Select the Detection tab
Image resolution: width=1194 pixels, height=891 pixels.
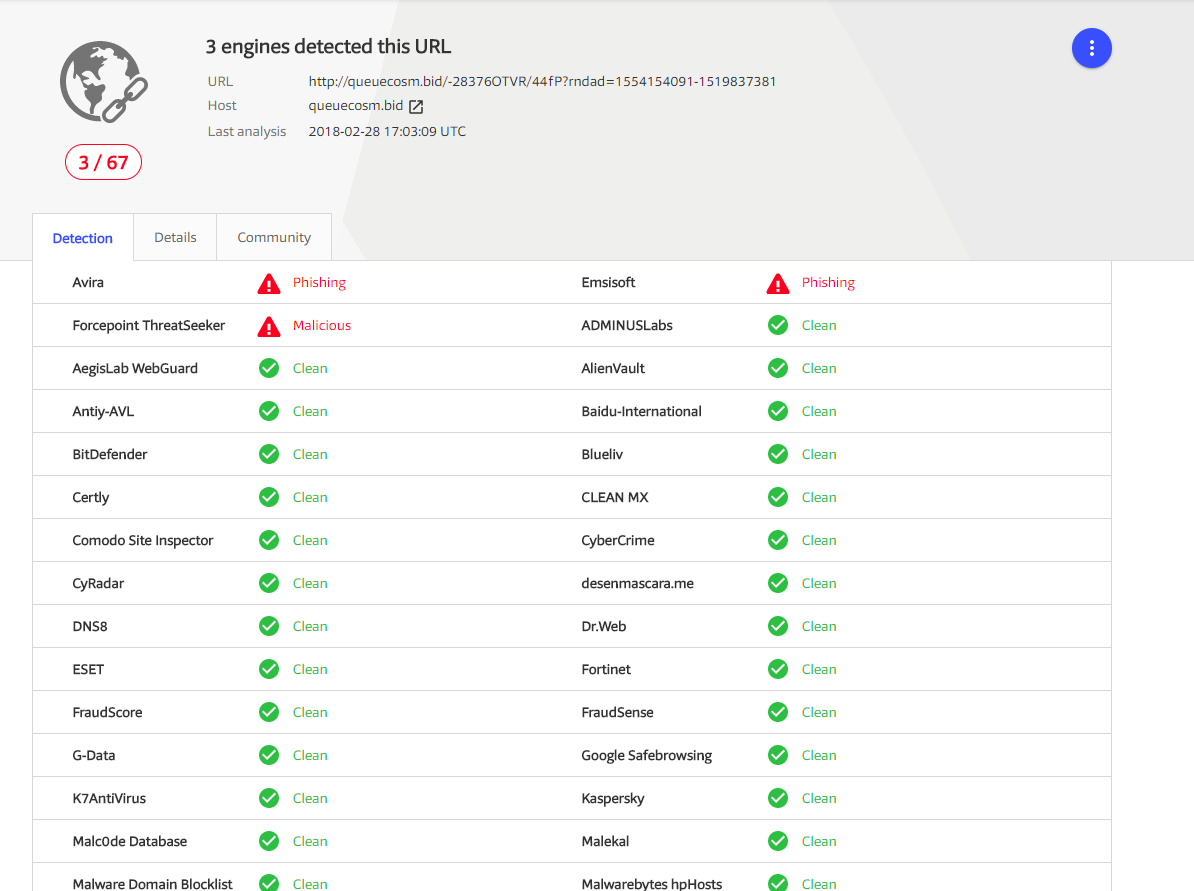[83, 238]
